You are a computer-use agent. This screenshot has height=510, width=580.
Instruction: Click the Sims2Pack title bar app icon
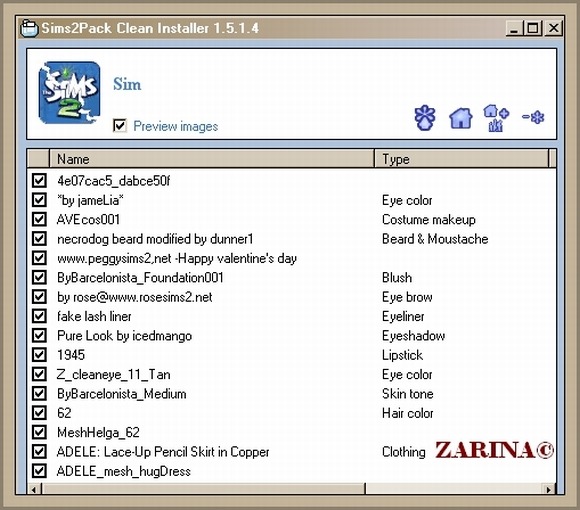[x=29, y=28]
